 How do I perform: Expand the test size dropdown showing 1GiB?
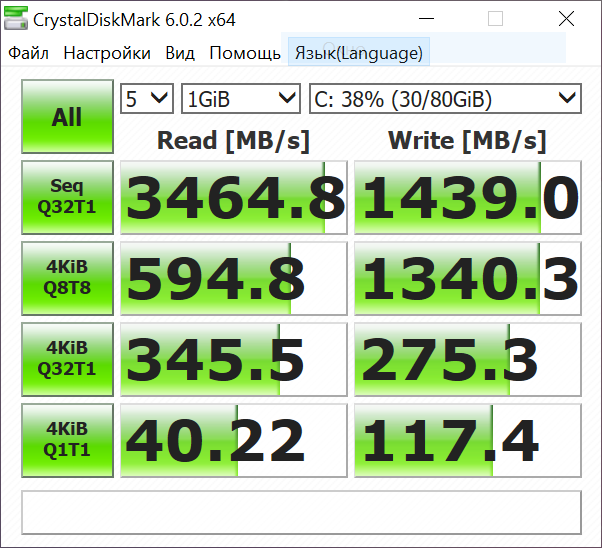point(241,99)
